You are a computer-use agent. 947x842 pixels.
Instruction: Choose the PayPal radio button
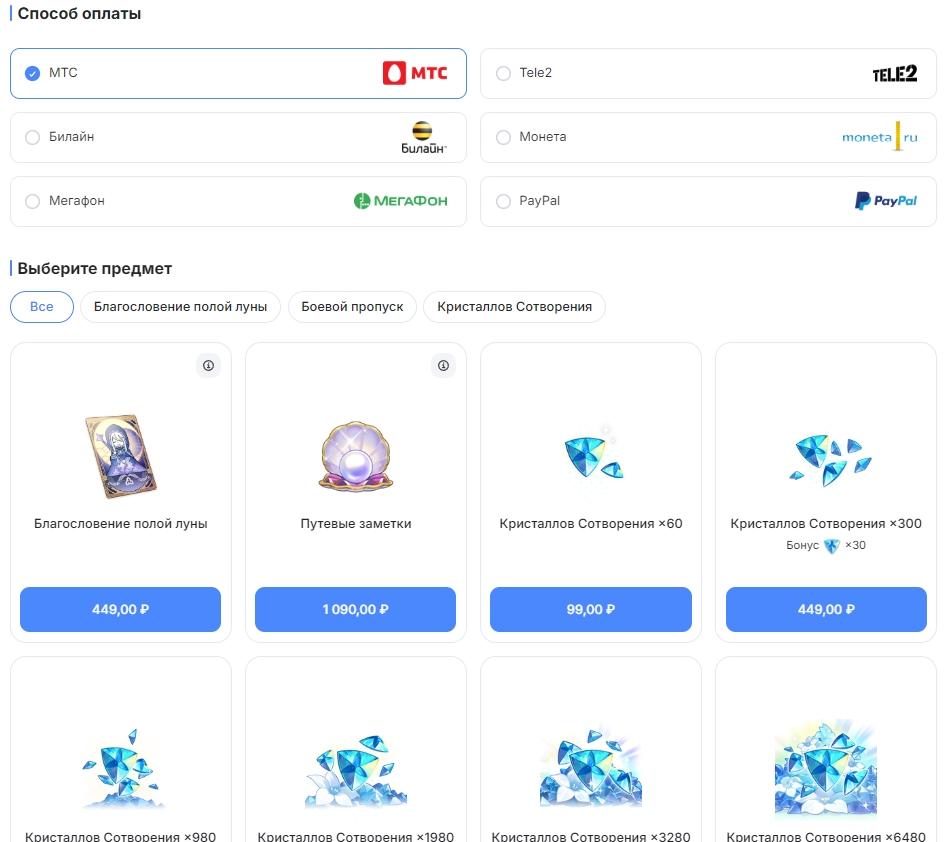coord(503,201)
